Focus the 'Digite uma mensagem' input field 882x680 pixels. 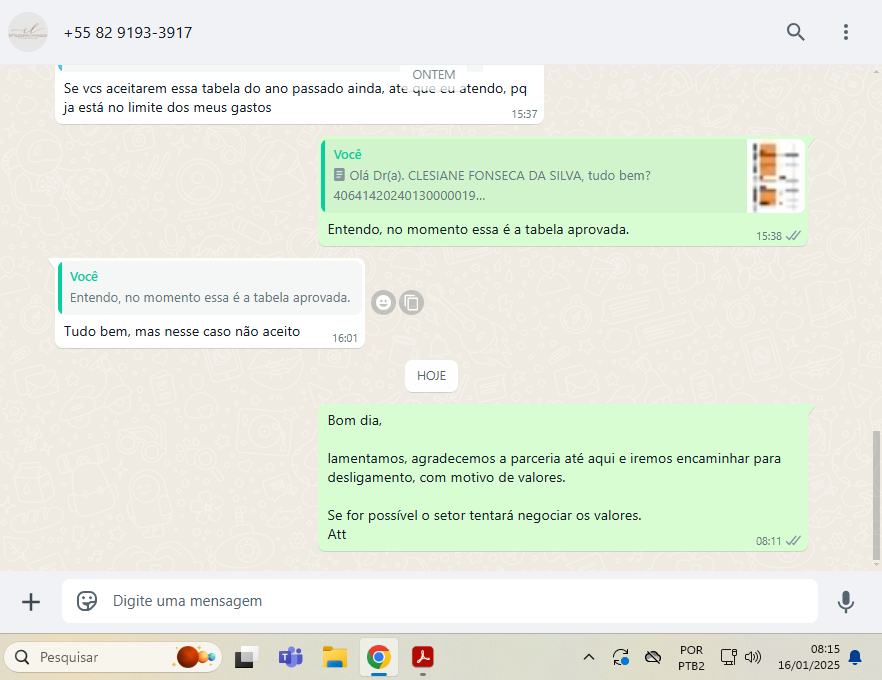point(450,601)
